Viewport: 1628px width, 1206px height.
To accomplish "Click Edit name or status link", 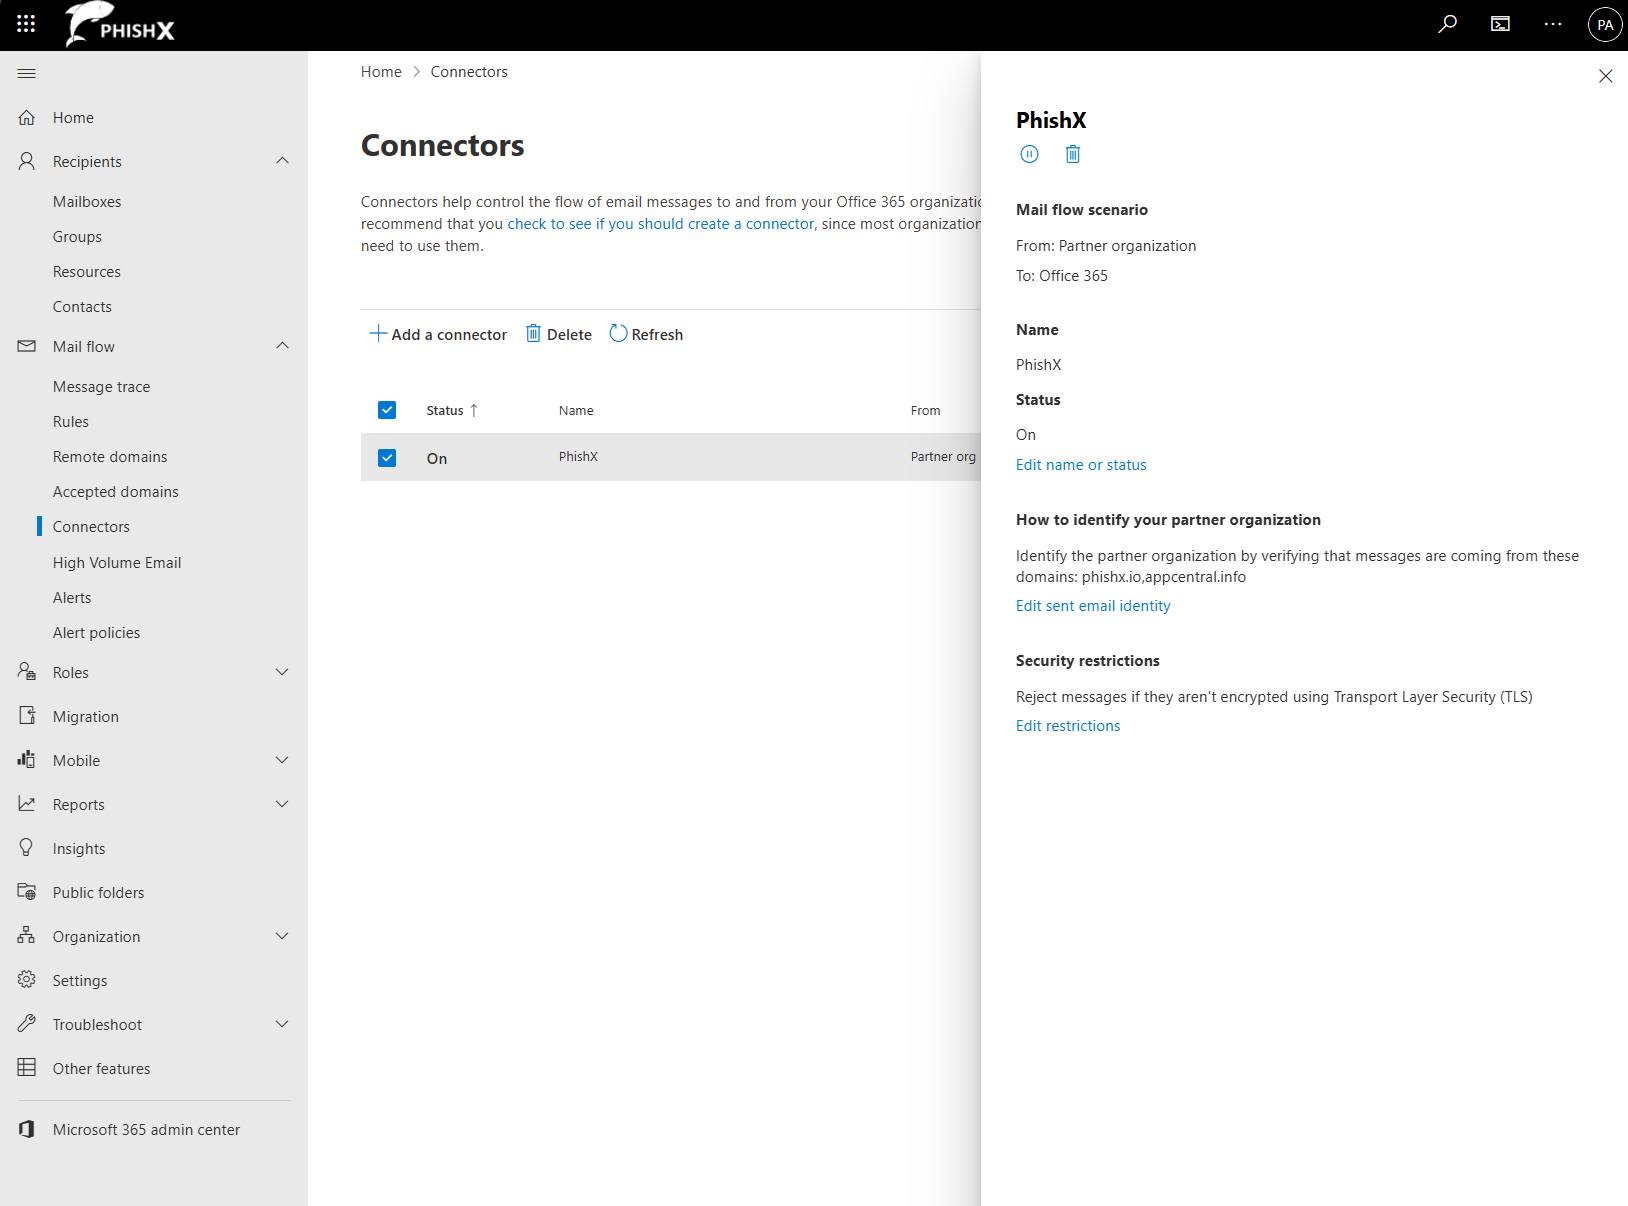I will (1081, 464).
